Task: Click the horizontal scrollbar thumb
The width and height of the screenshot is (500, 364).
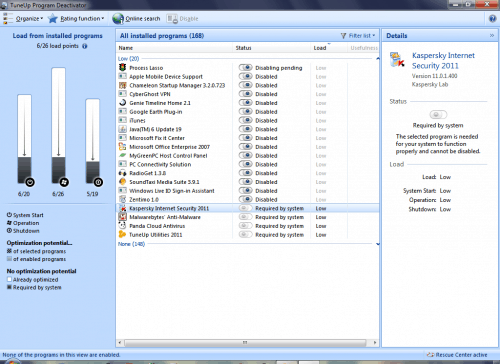Action: click(x=245, y=342)
